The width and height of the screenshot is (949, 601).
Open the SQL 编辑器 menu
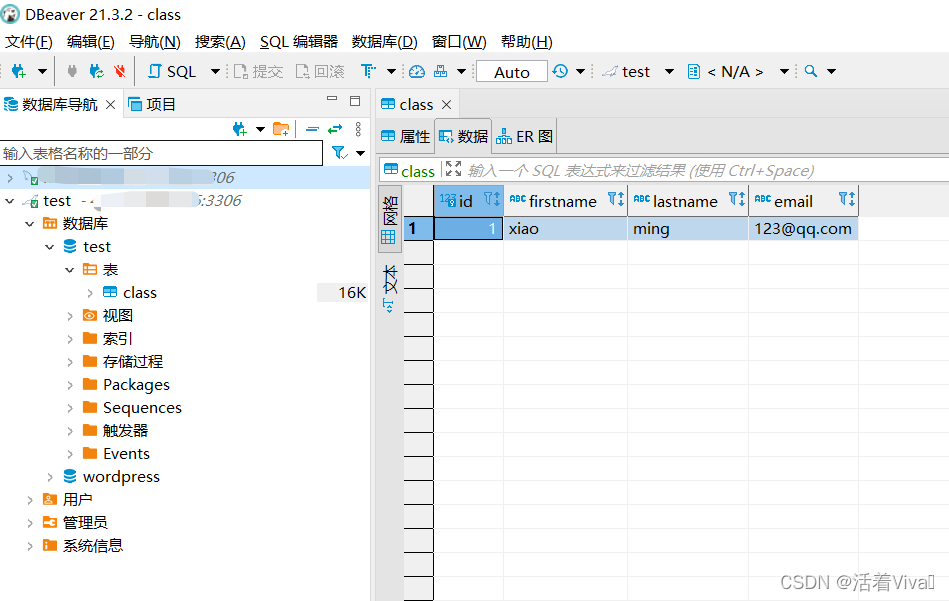[299, 42]
